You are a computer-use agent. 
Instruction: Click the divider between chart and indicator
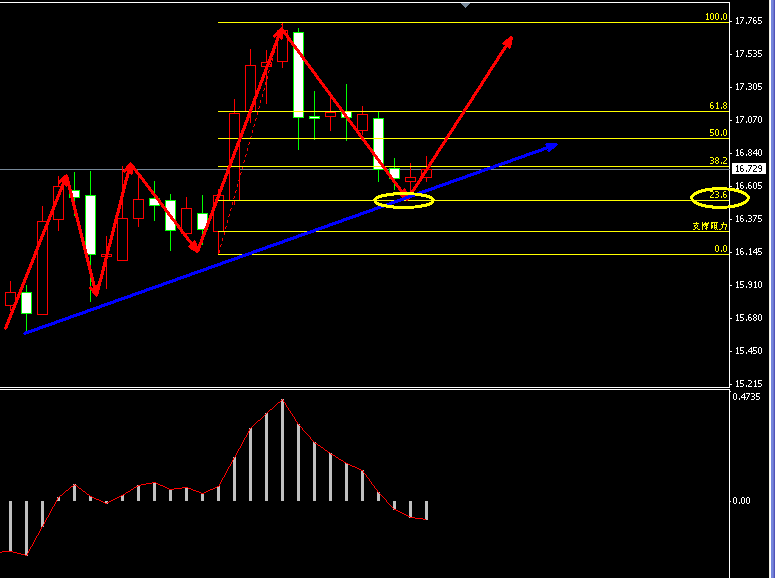point(365,389)
